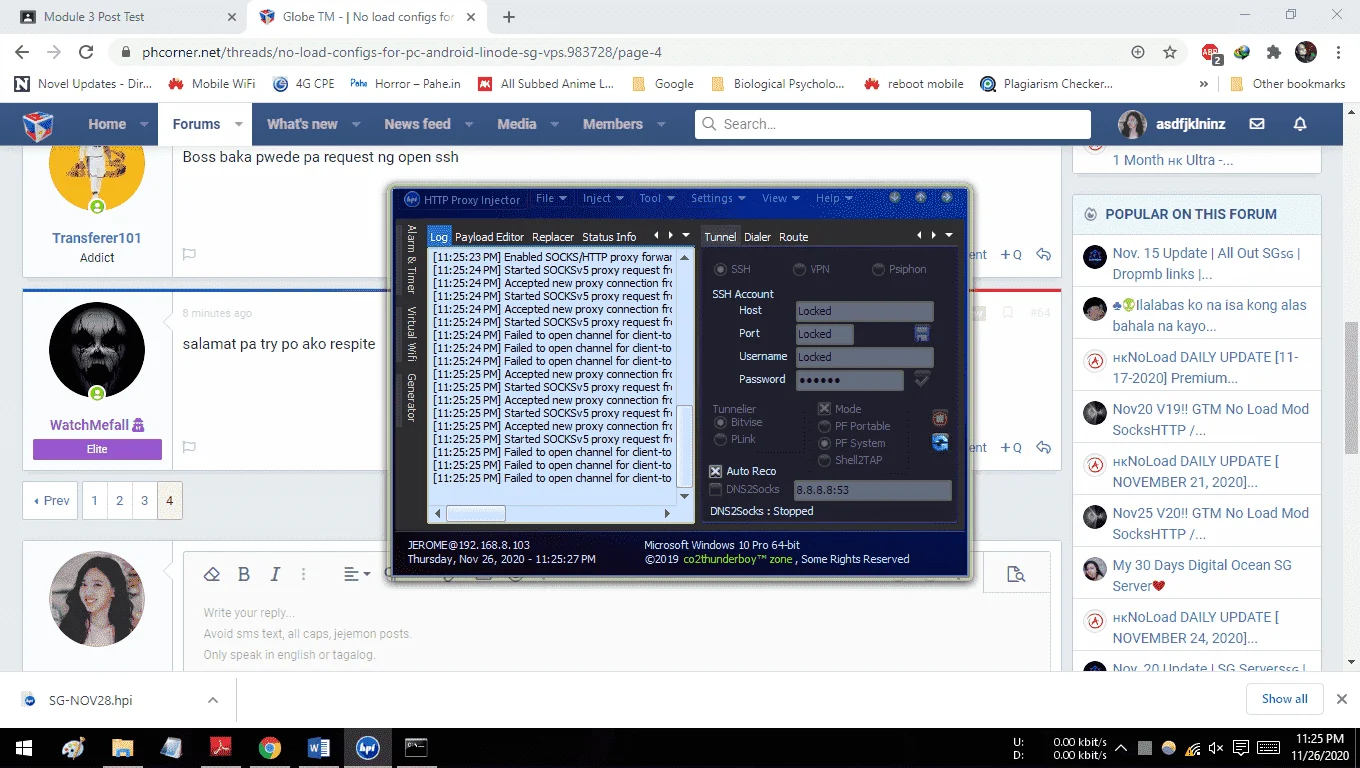Toggle the Mode checkbox
This screenshot has height=768, width=1360.
click(825, 409)
